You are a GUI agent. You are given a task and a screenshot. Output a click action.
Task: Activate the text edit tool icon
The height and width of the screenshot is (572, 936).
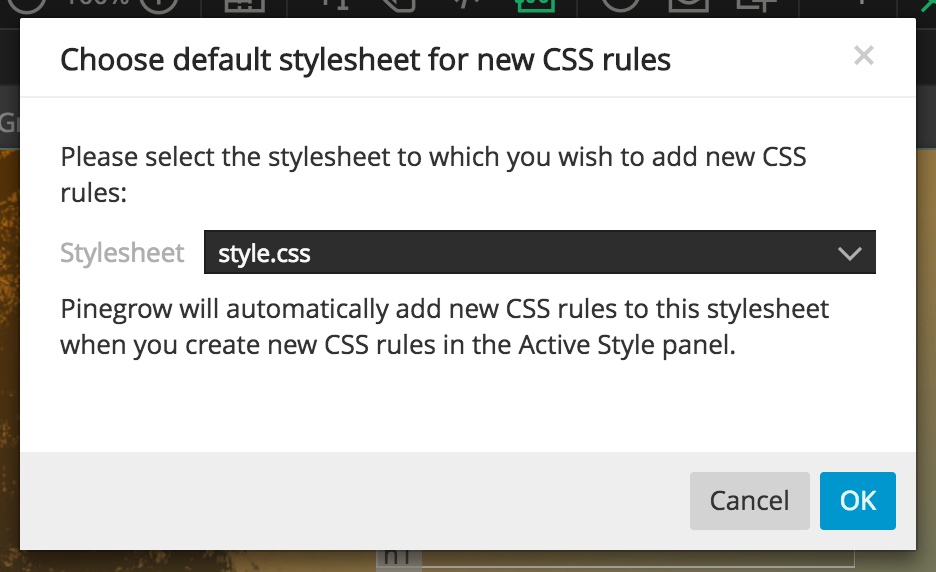tap(335, 5)
